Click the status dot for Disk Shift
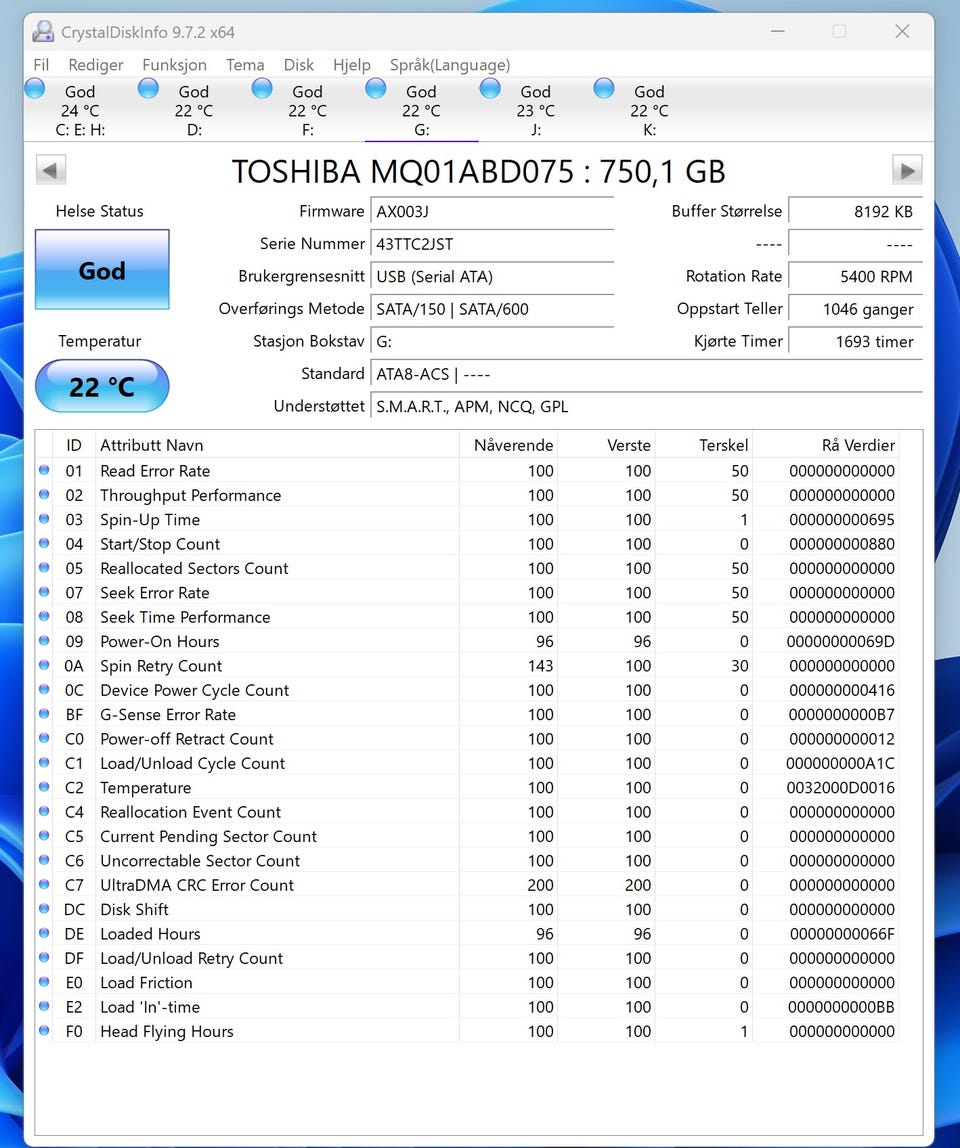This screenshot has width=960, height=1148. [x=44, y=909]
